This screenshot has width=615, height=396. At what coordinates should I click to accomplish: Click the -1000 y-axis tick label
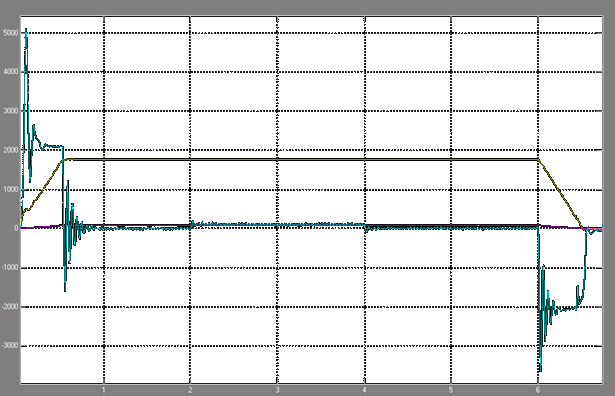[x=10, y=268]
